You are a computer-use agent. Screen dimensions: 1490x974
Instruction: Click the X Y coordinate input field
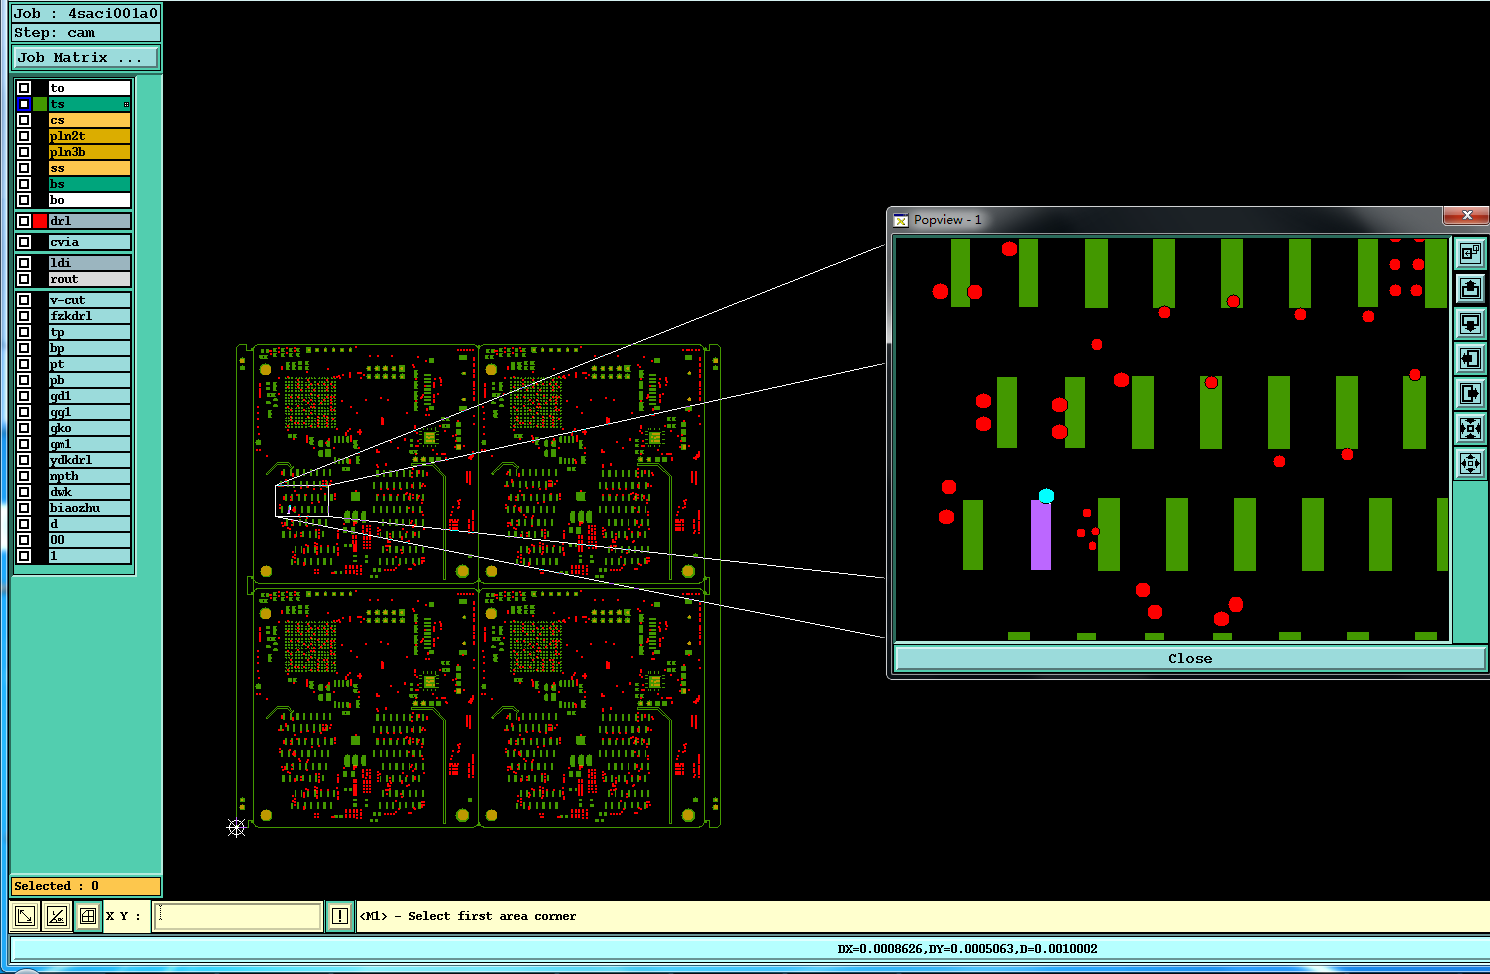click(238, 916)
